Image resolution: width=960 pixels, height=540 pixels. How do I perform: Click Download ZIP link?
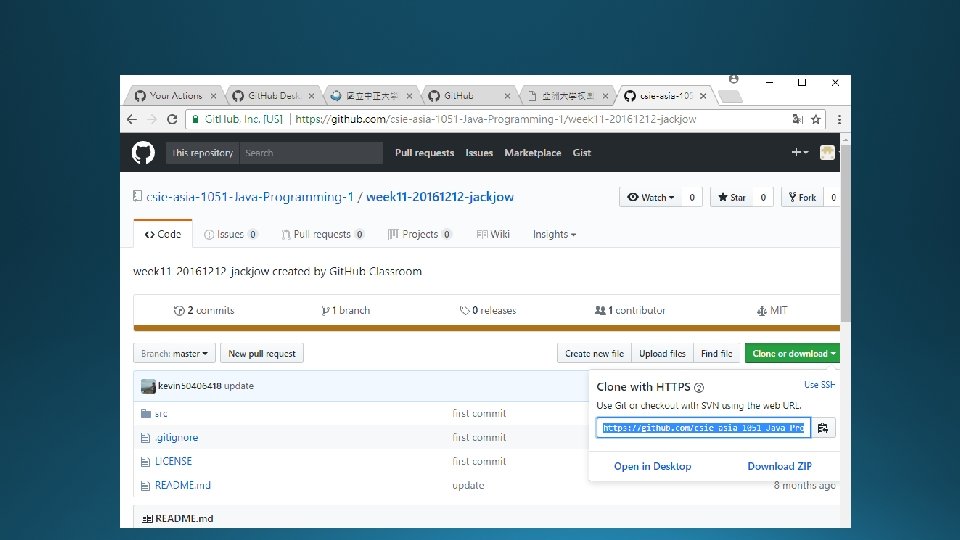pyautogui.click(x=779, y=467)
